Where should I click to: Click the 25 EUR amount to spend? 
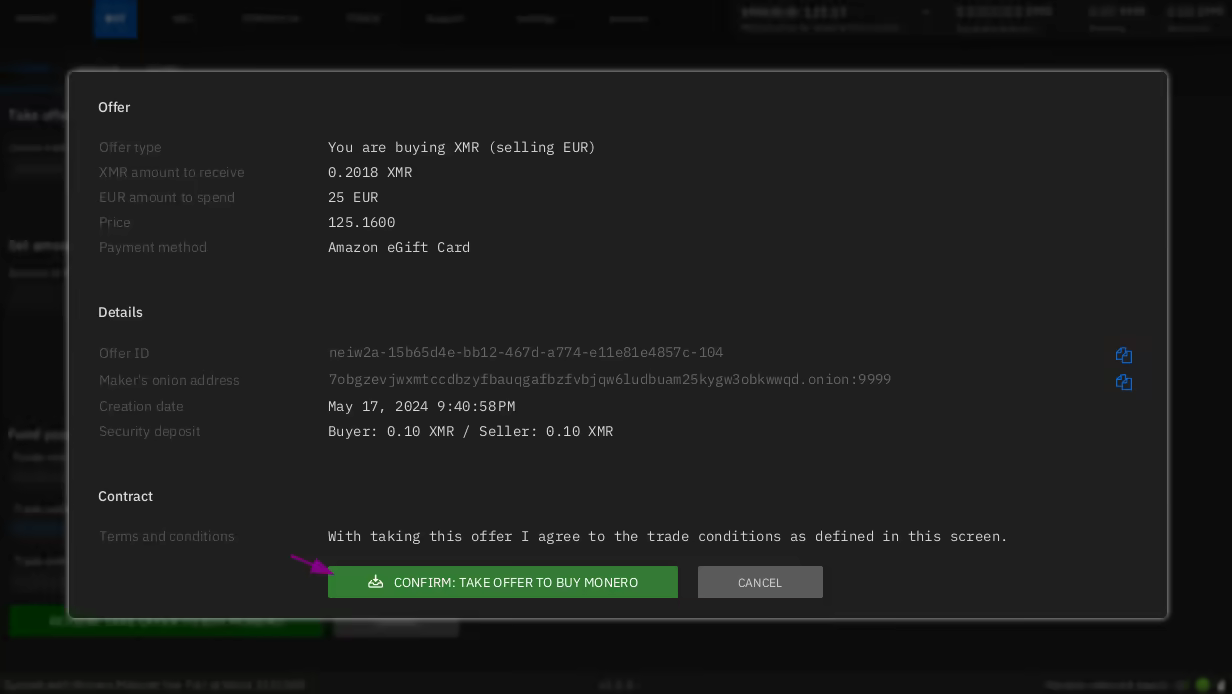352,197
